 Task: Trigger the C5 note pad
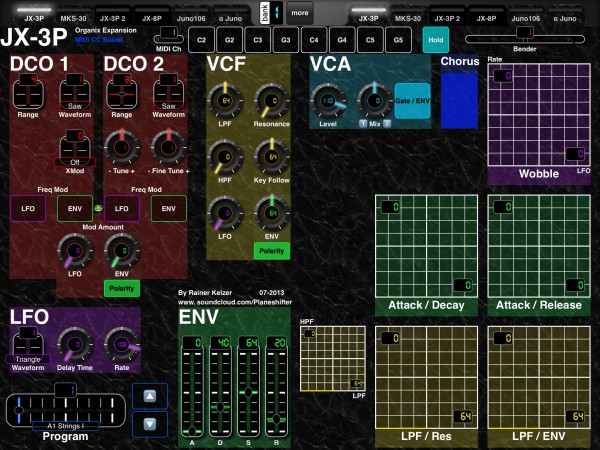pyautogui.click(x=370, y=40)
